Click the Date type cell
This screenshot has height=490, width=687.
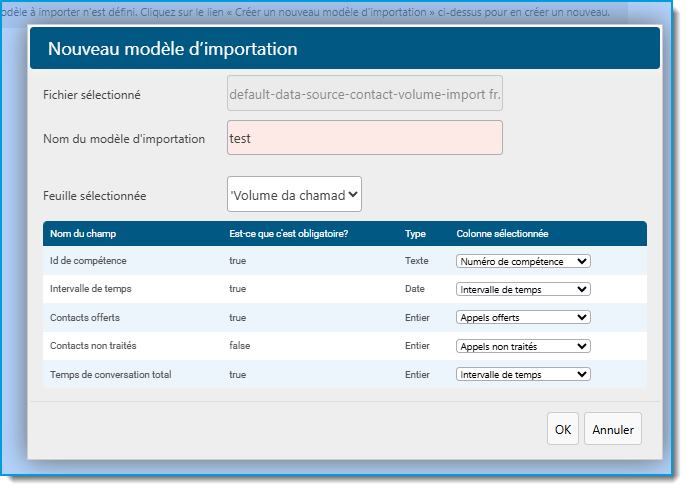pyautogui.click(x=414, y=289)
